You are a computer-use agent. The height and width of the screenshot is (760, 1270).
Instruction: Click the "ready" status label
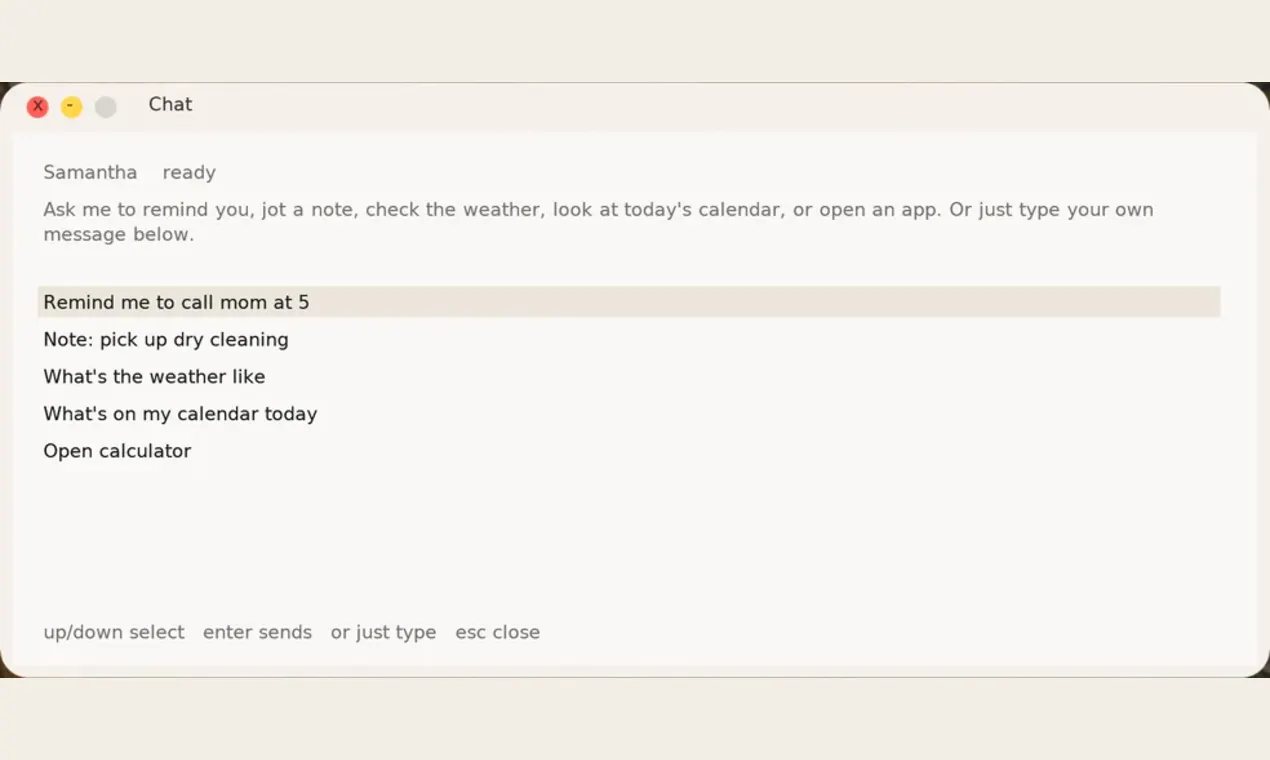pos(189,172)
